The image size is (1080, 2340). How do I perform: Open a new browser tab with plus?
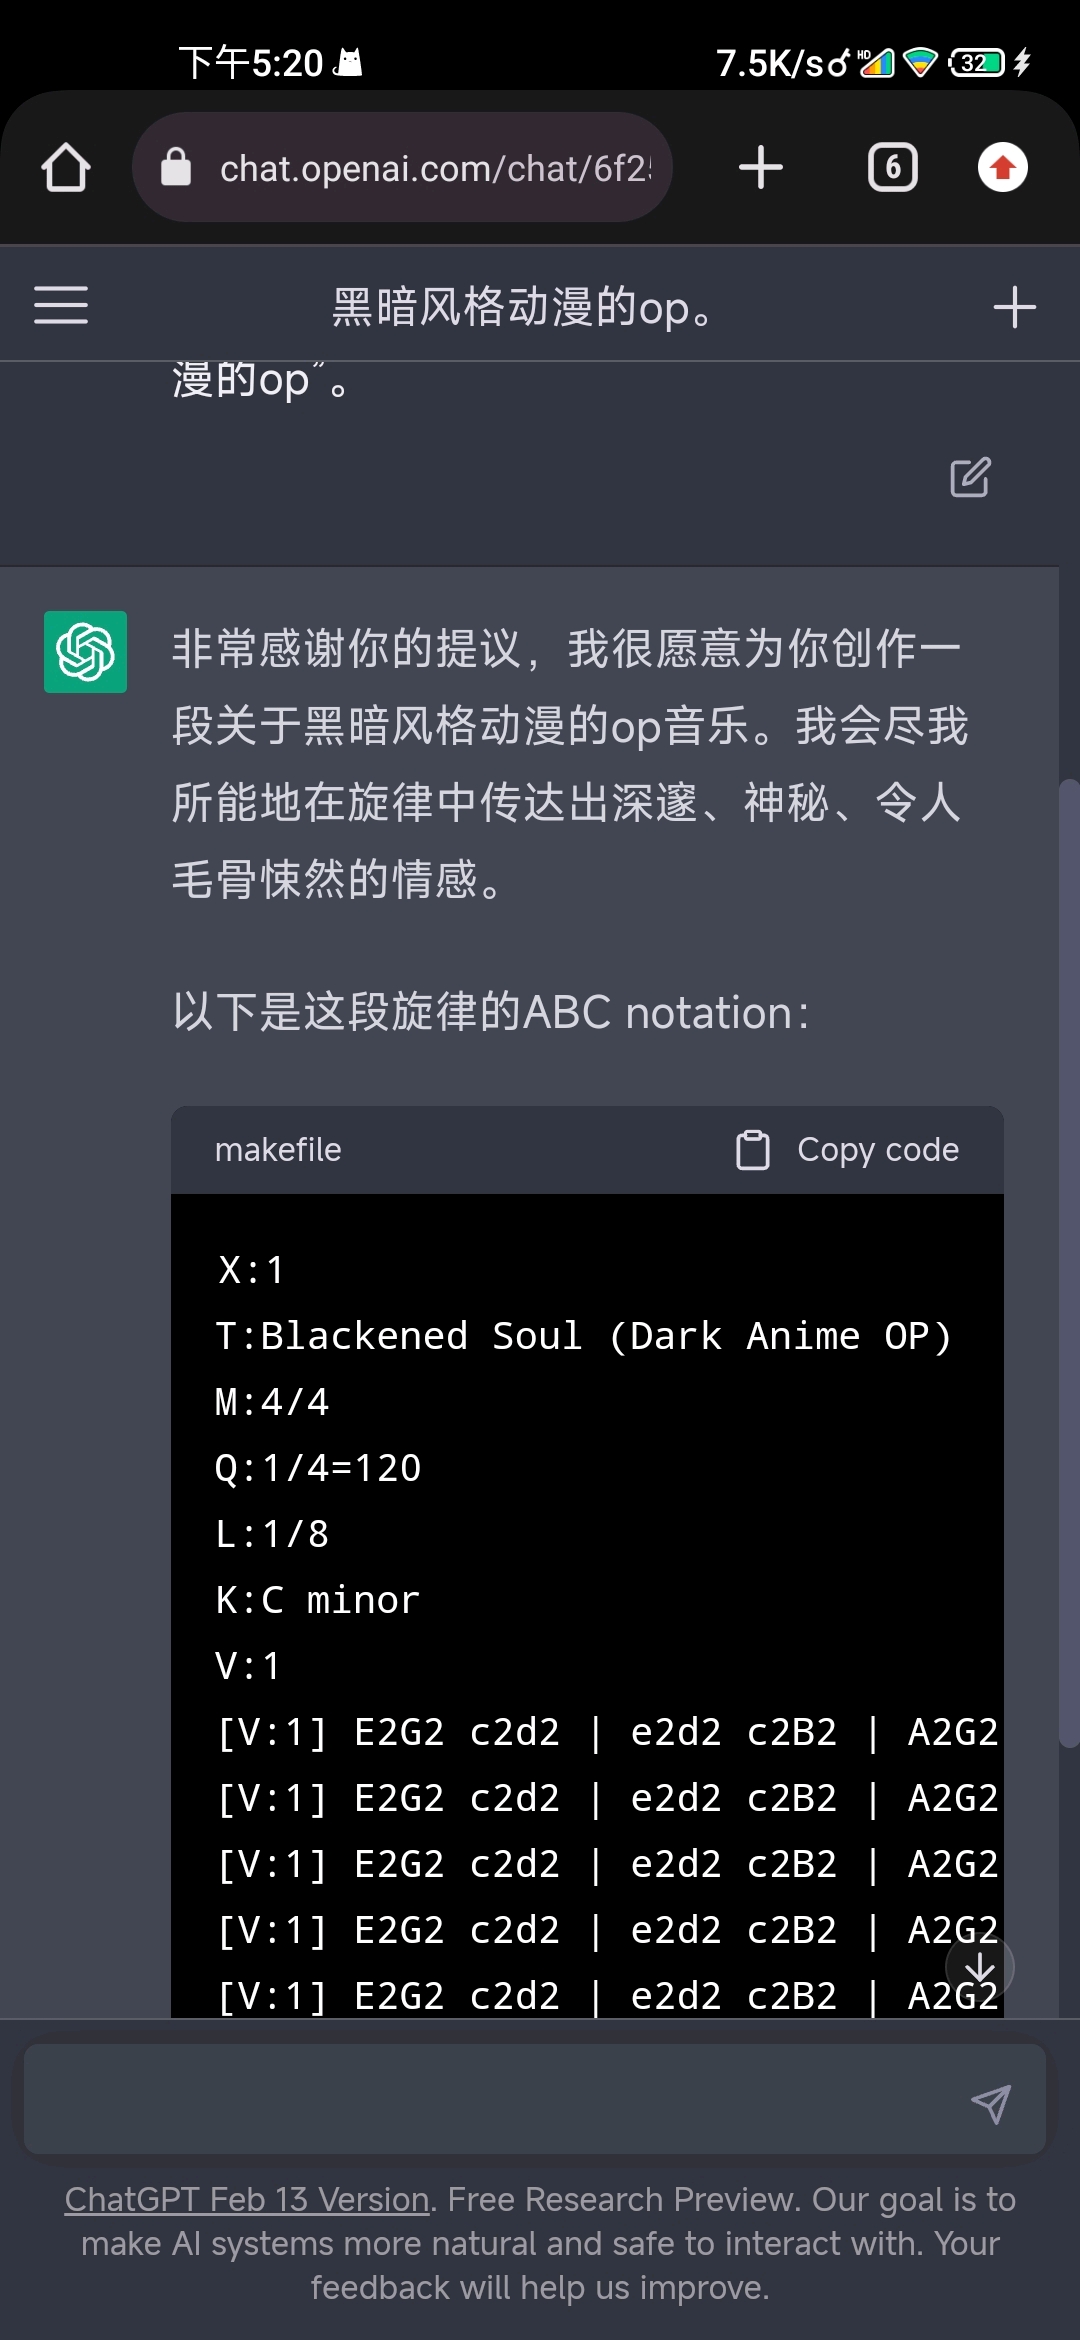click(x=761, y=167)
